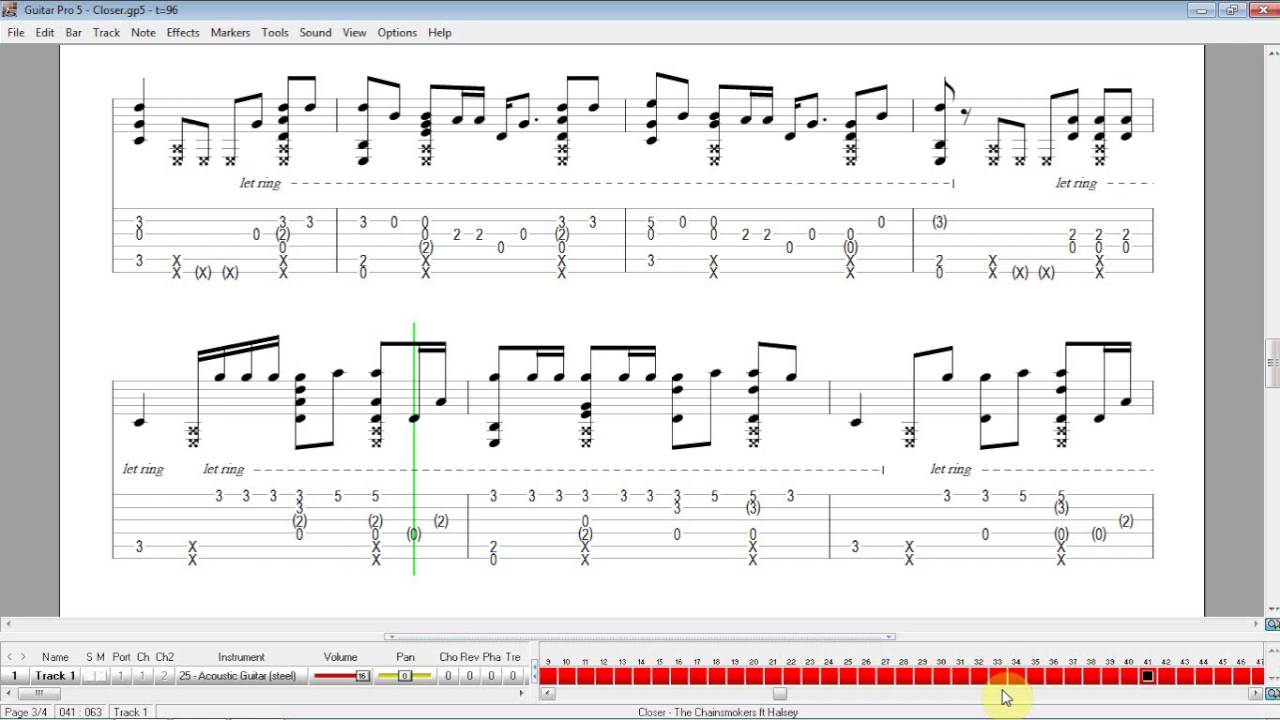Click the 041 : 063 bar position status
1280x720 pixels.
pos(80,712)
